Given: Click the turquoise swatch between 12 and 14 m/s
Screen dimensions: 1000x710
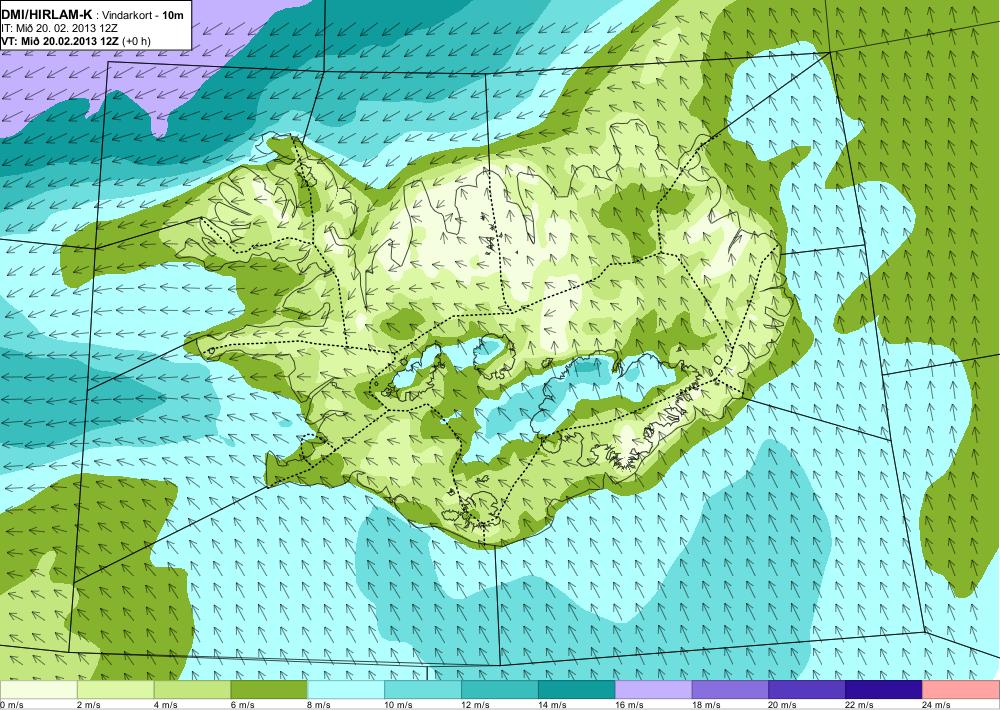Looking at the screenshot, I should (500, 690).
